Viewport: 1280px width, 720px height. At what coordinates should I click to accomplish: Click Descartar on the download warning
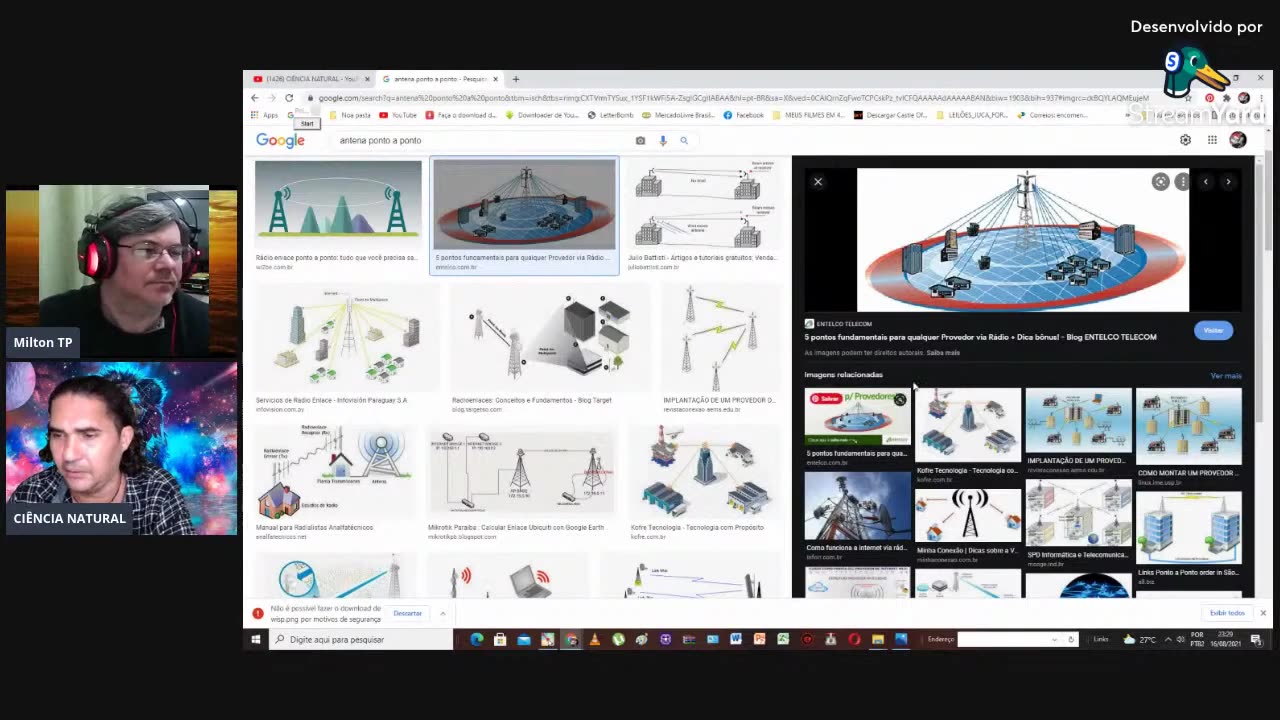pyautogui.click(x=407, y=613)
